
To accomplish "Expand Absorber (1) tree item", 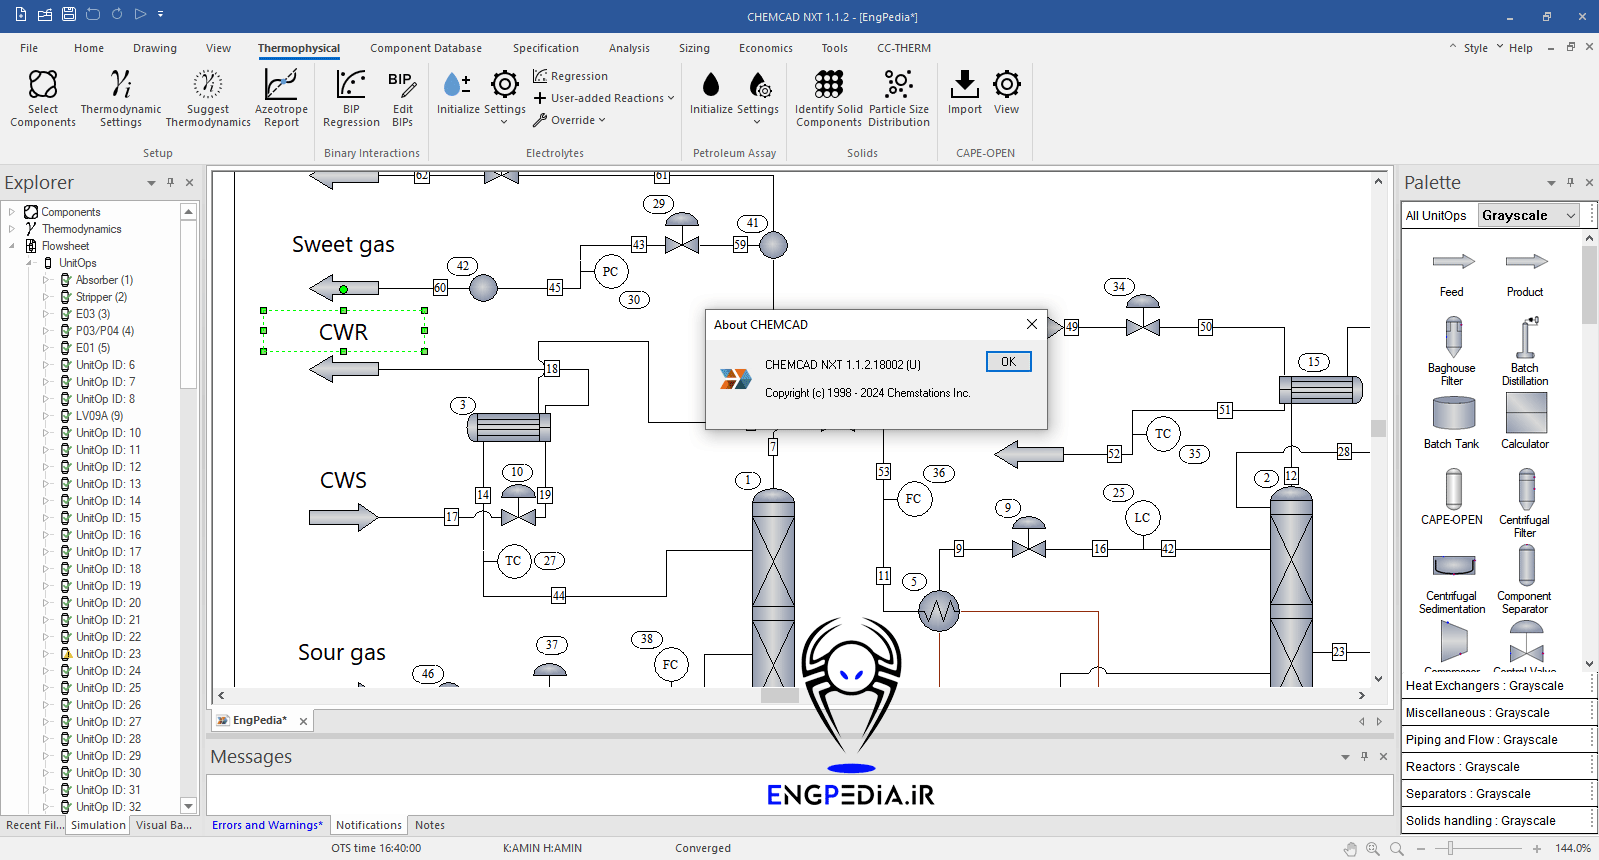I will [x=46, y=280].
